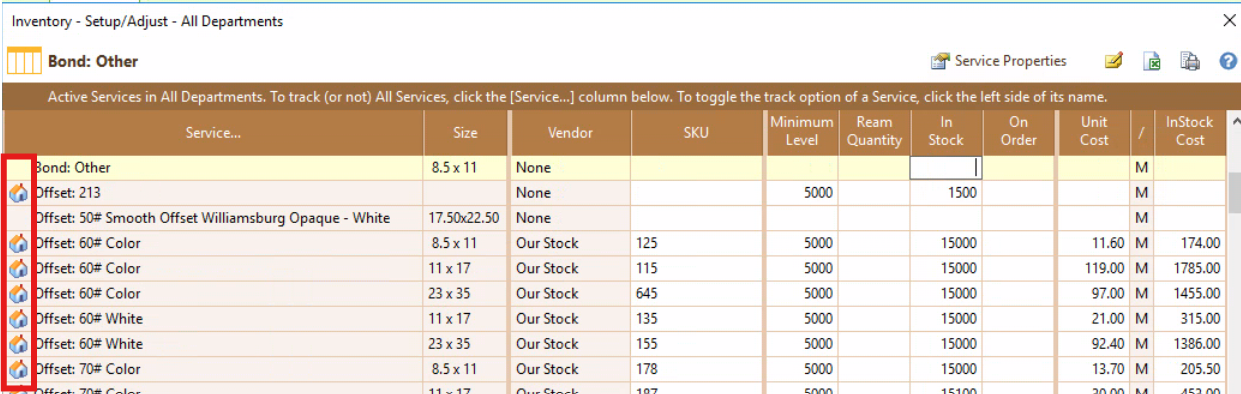Click the M unit cell for Bond: Other
1241x394 pixels.
click(1142, 168)
